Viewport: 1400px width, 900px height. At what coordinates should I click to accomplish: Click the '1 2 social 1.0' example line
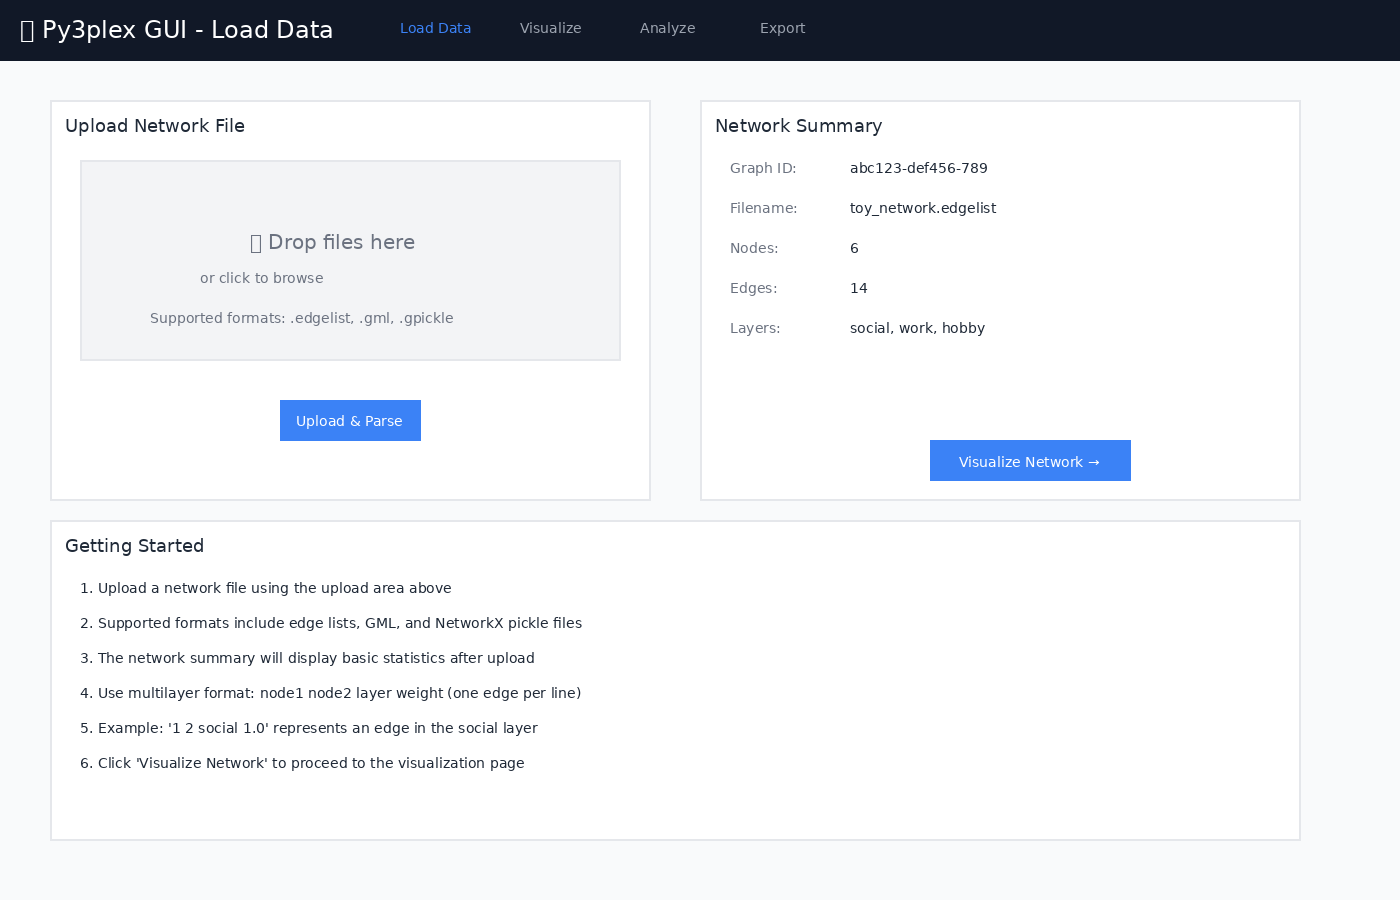(317, 728)
